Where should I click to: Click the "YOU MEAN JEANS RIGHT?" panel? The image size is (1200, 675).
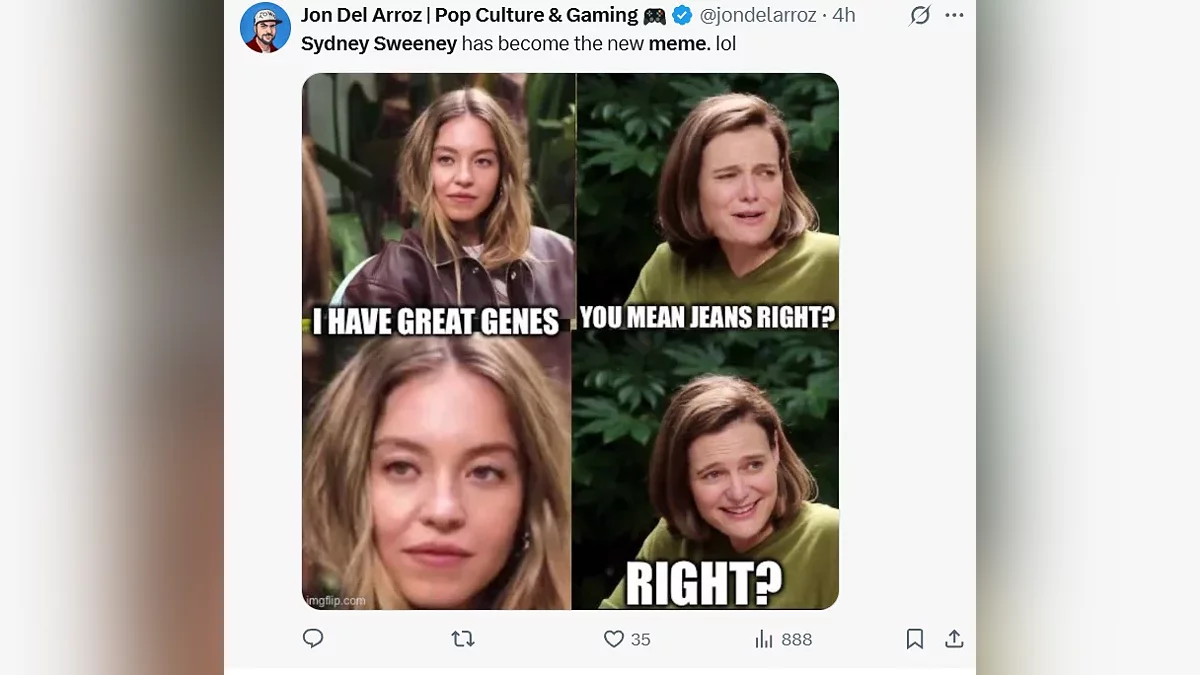(x=708, y=200)
